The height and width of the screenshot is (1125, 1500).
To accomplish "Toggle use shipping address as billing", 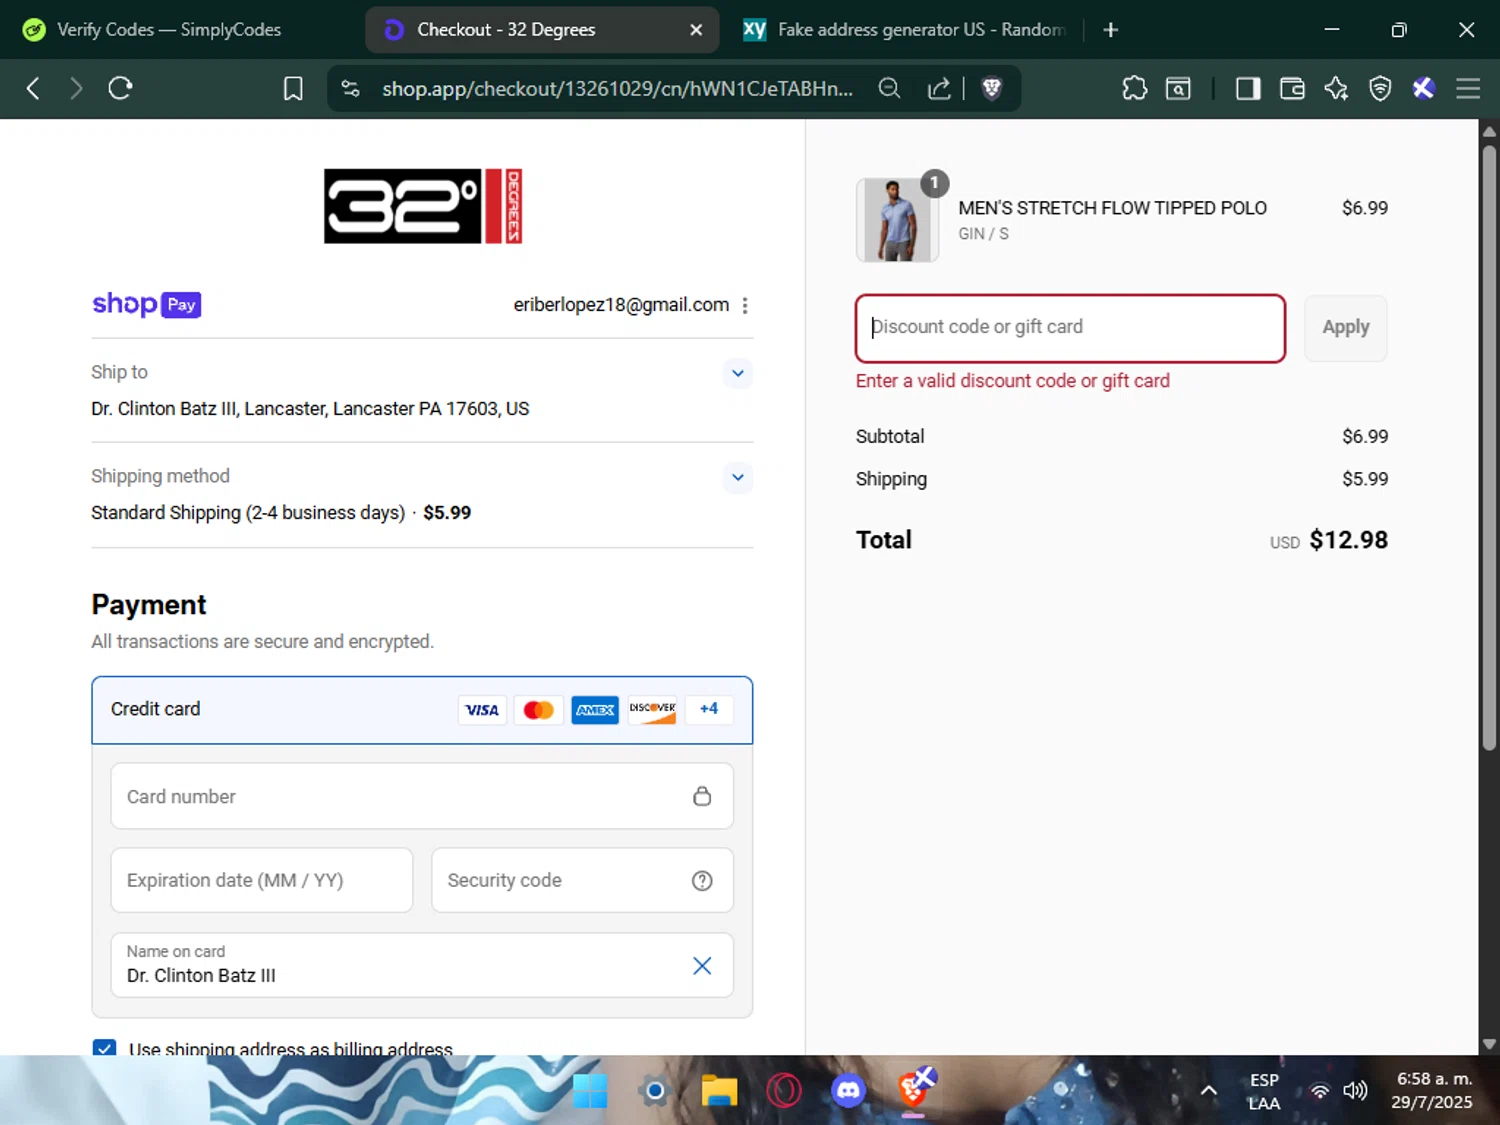I will pos(104,1047).
